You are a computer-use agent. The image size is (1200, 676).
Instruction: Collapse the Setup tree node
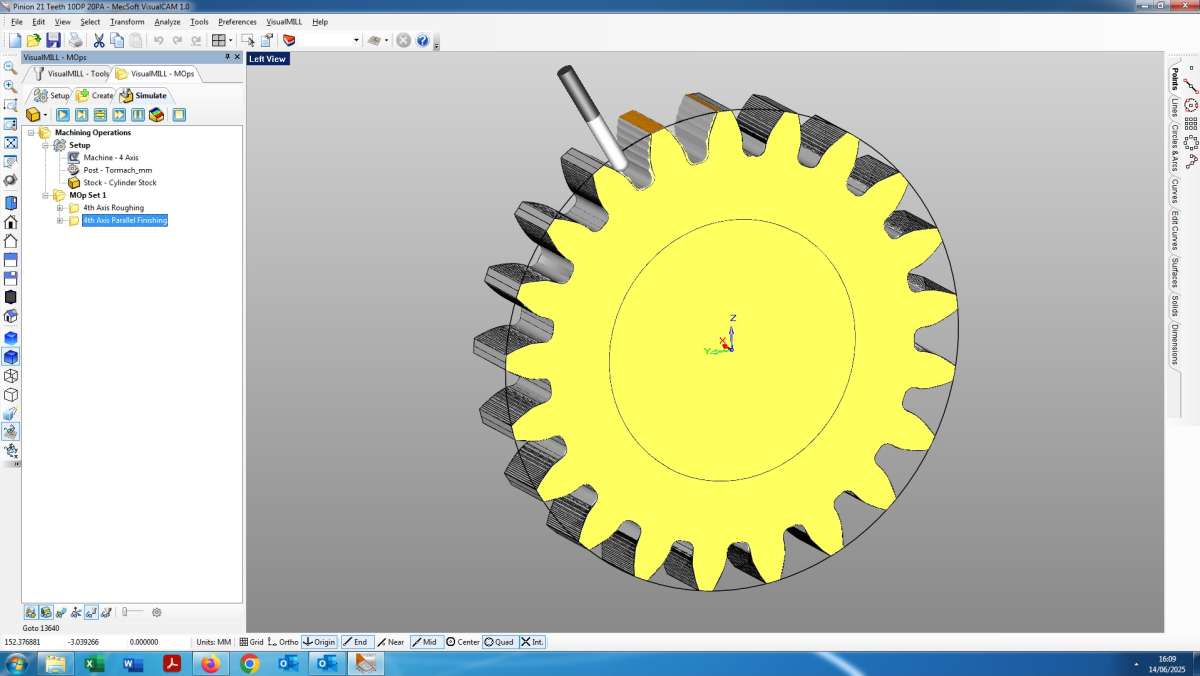[45, 145]
